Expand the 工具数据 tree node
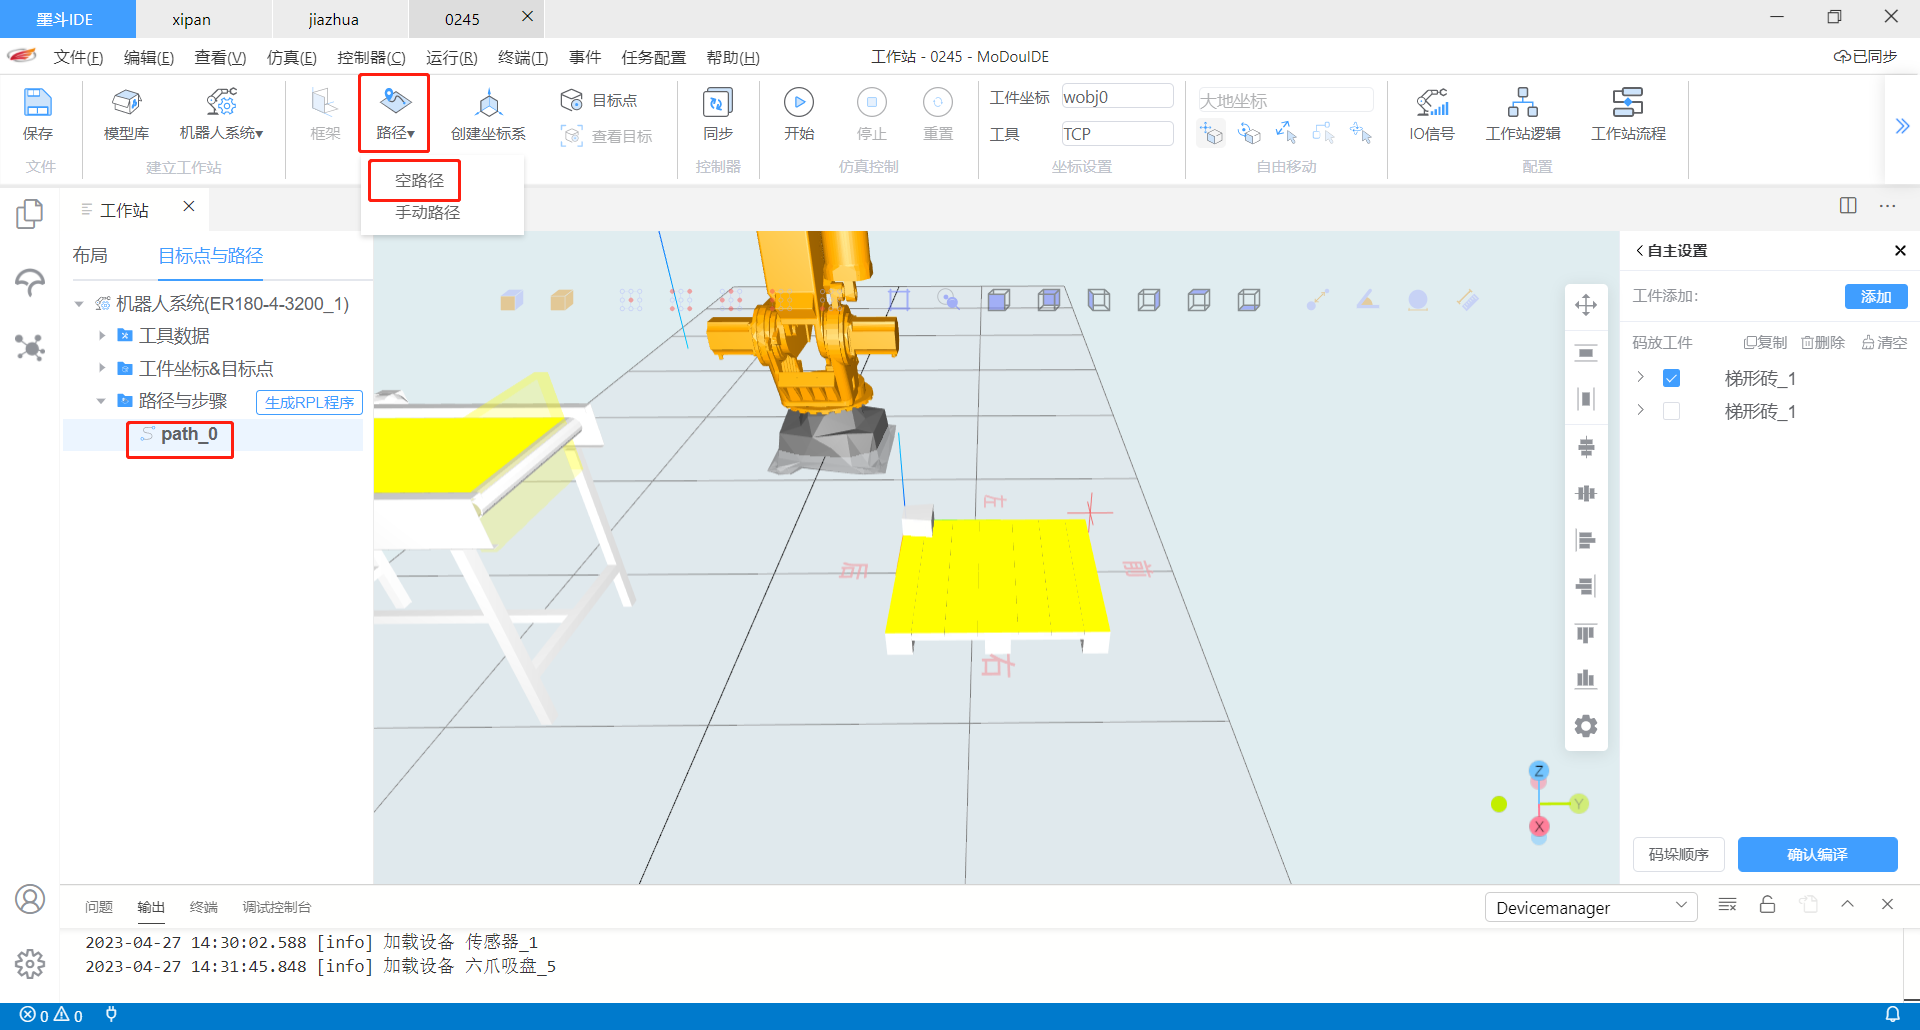 pyautogui.click(x=102, y=336)
